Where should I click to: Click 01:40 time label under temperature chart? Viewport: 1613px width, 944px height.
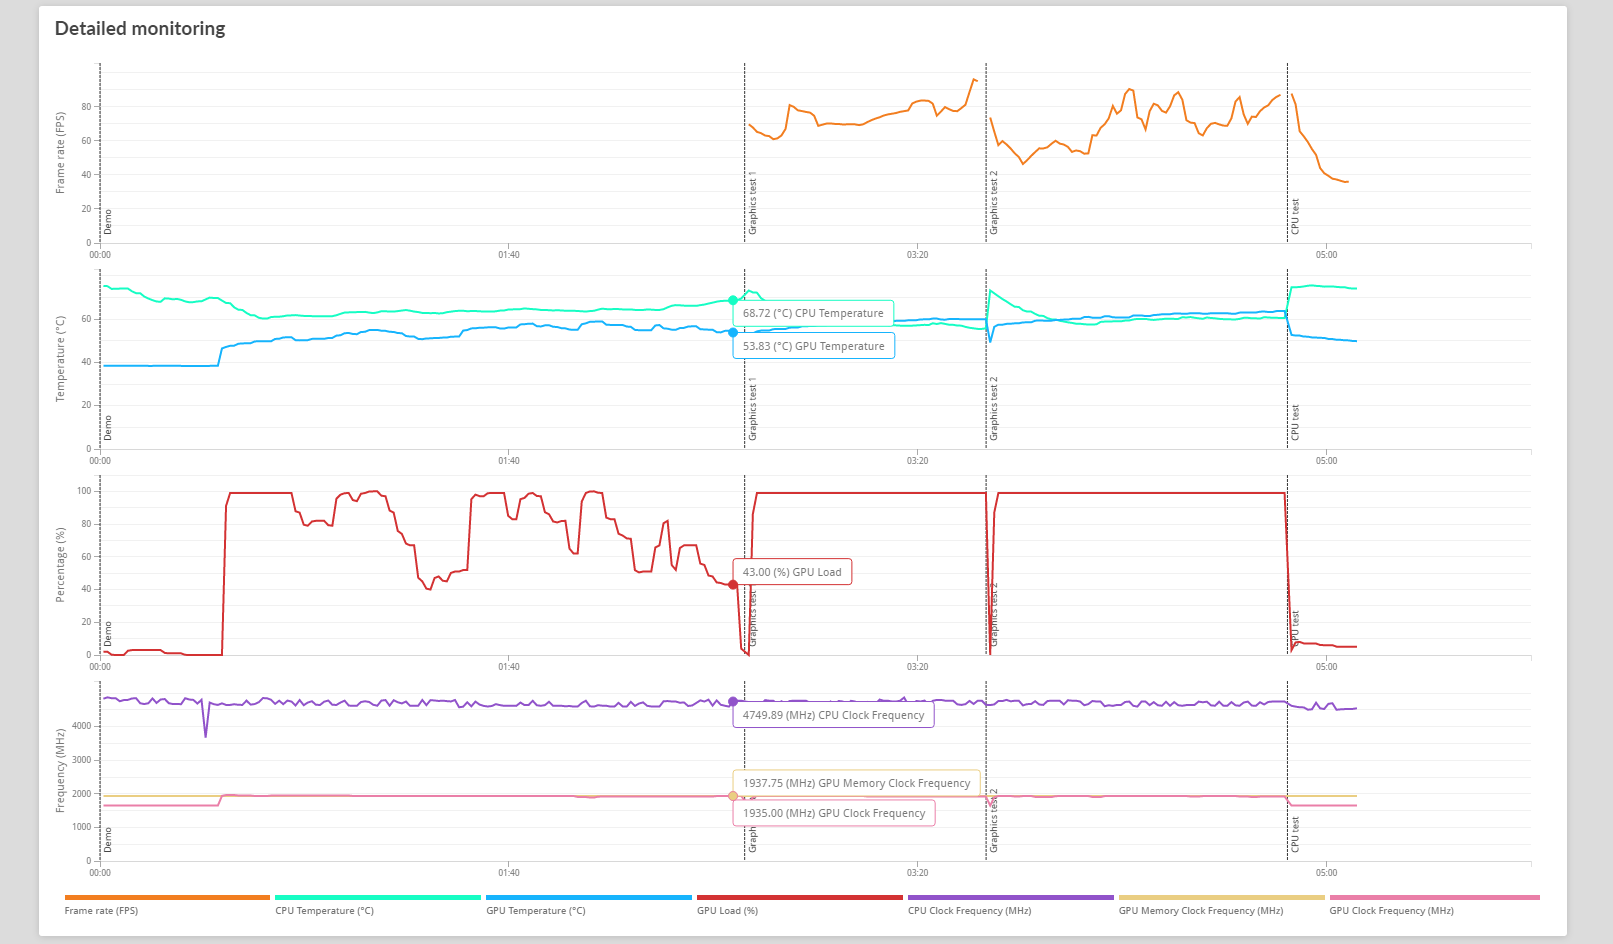pos(509,461)
